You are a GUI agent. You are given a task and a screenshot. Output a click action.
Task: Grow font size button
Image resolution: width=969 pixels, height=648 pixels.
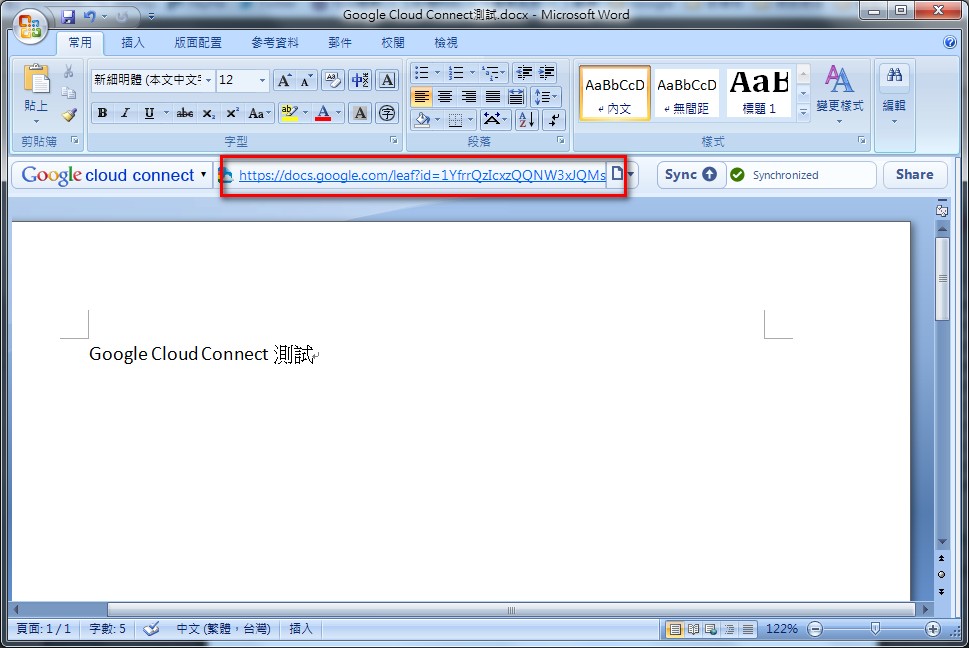[284, 80]
